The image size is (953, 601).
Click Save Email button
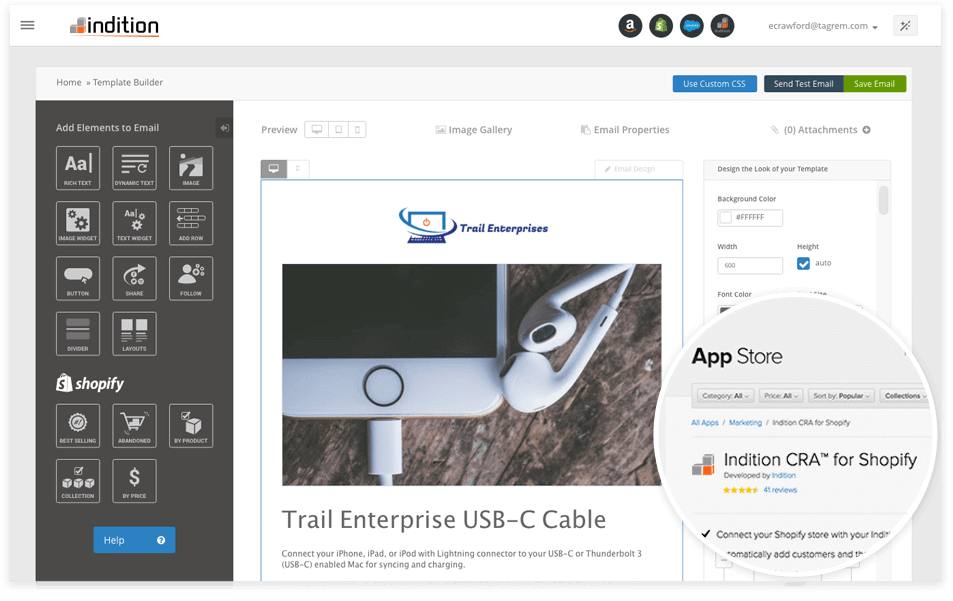click(875, 84)
